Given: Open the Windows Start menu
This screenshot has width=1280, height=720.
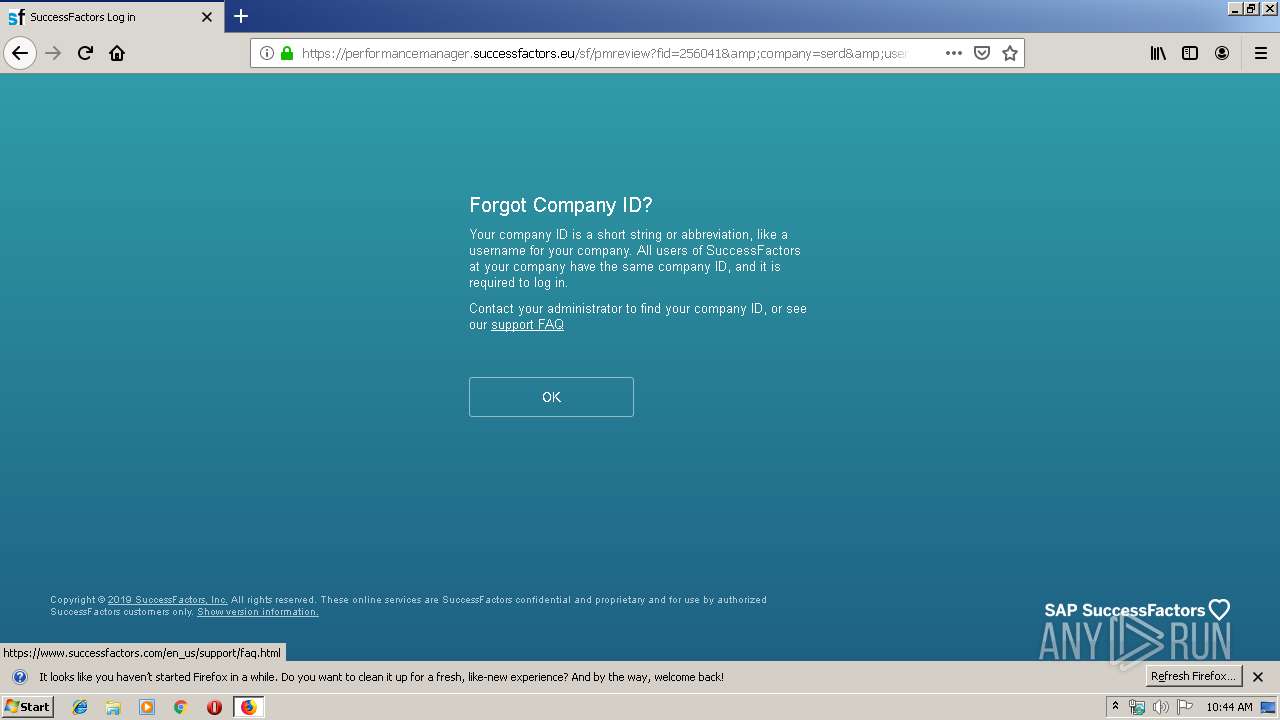Looking at the screenshot, I should 28,706.
